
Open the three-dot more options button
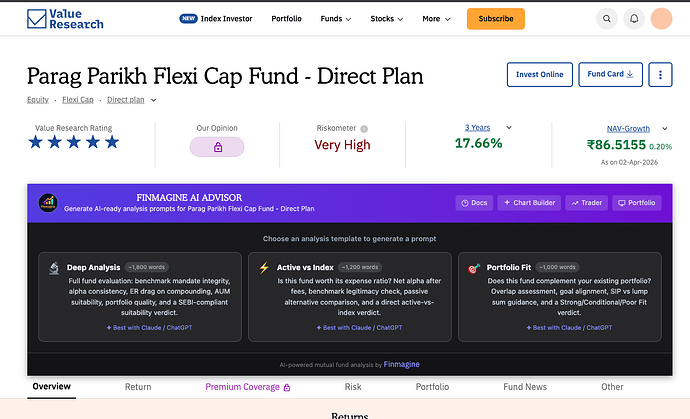tap(660, 74)
